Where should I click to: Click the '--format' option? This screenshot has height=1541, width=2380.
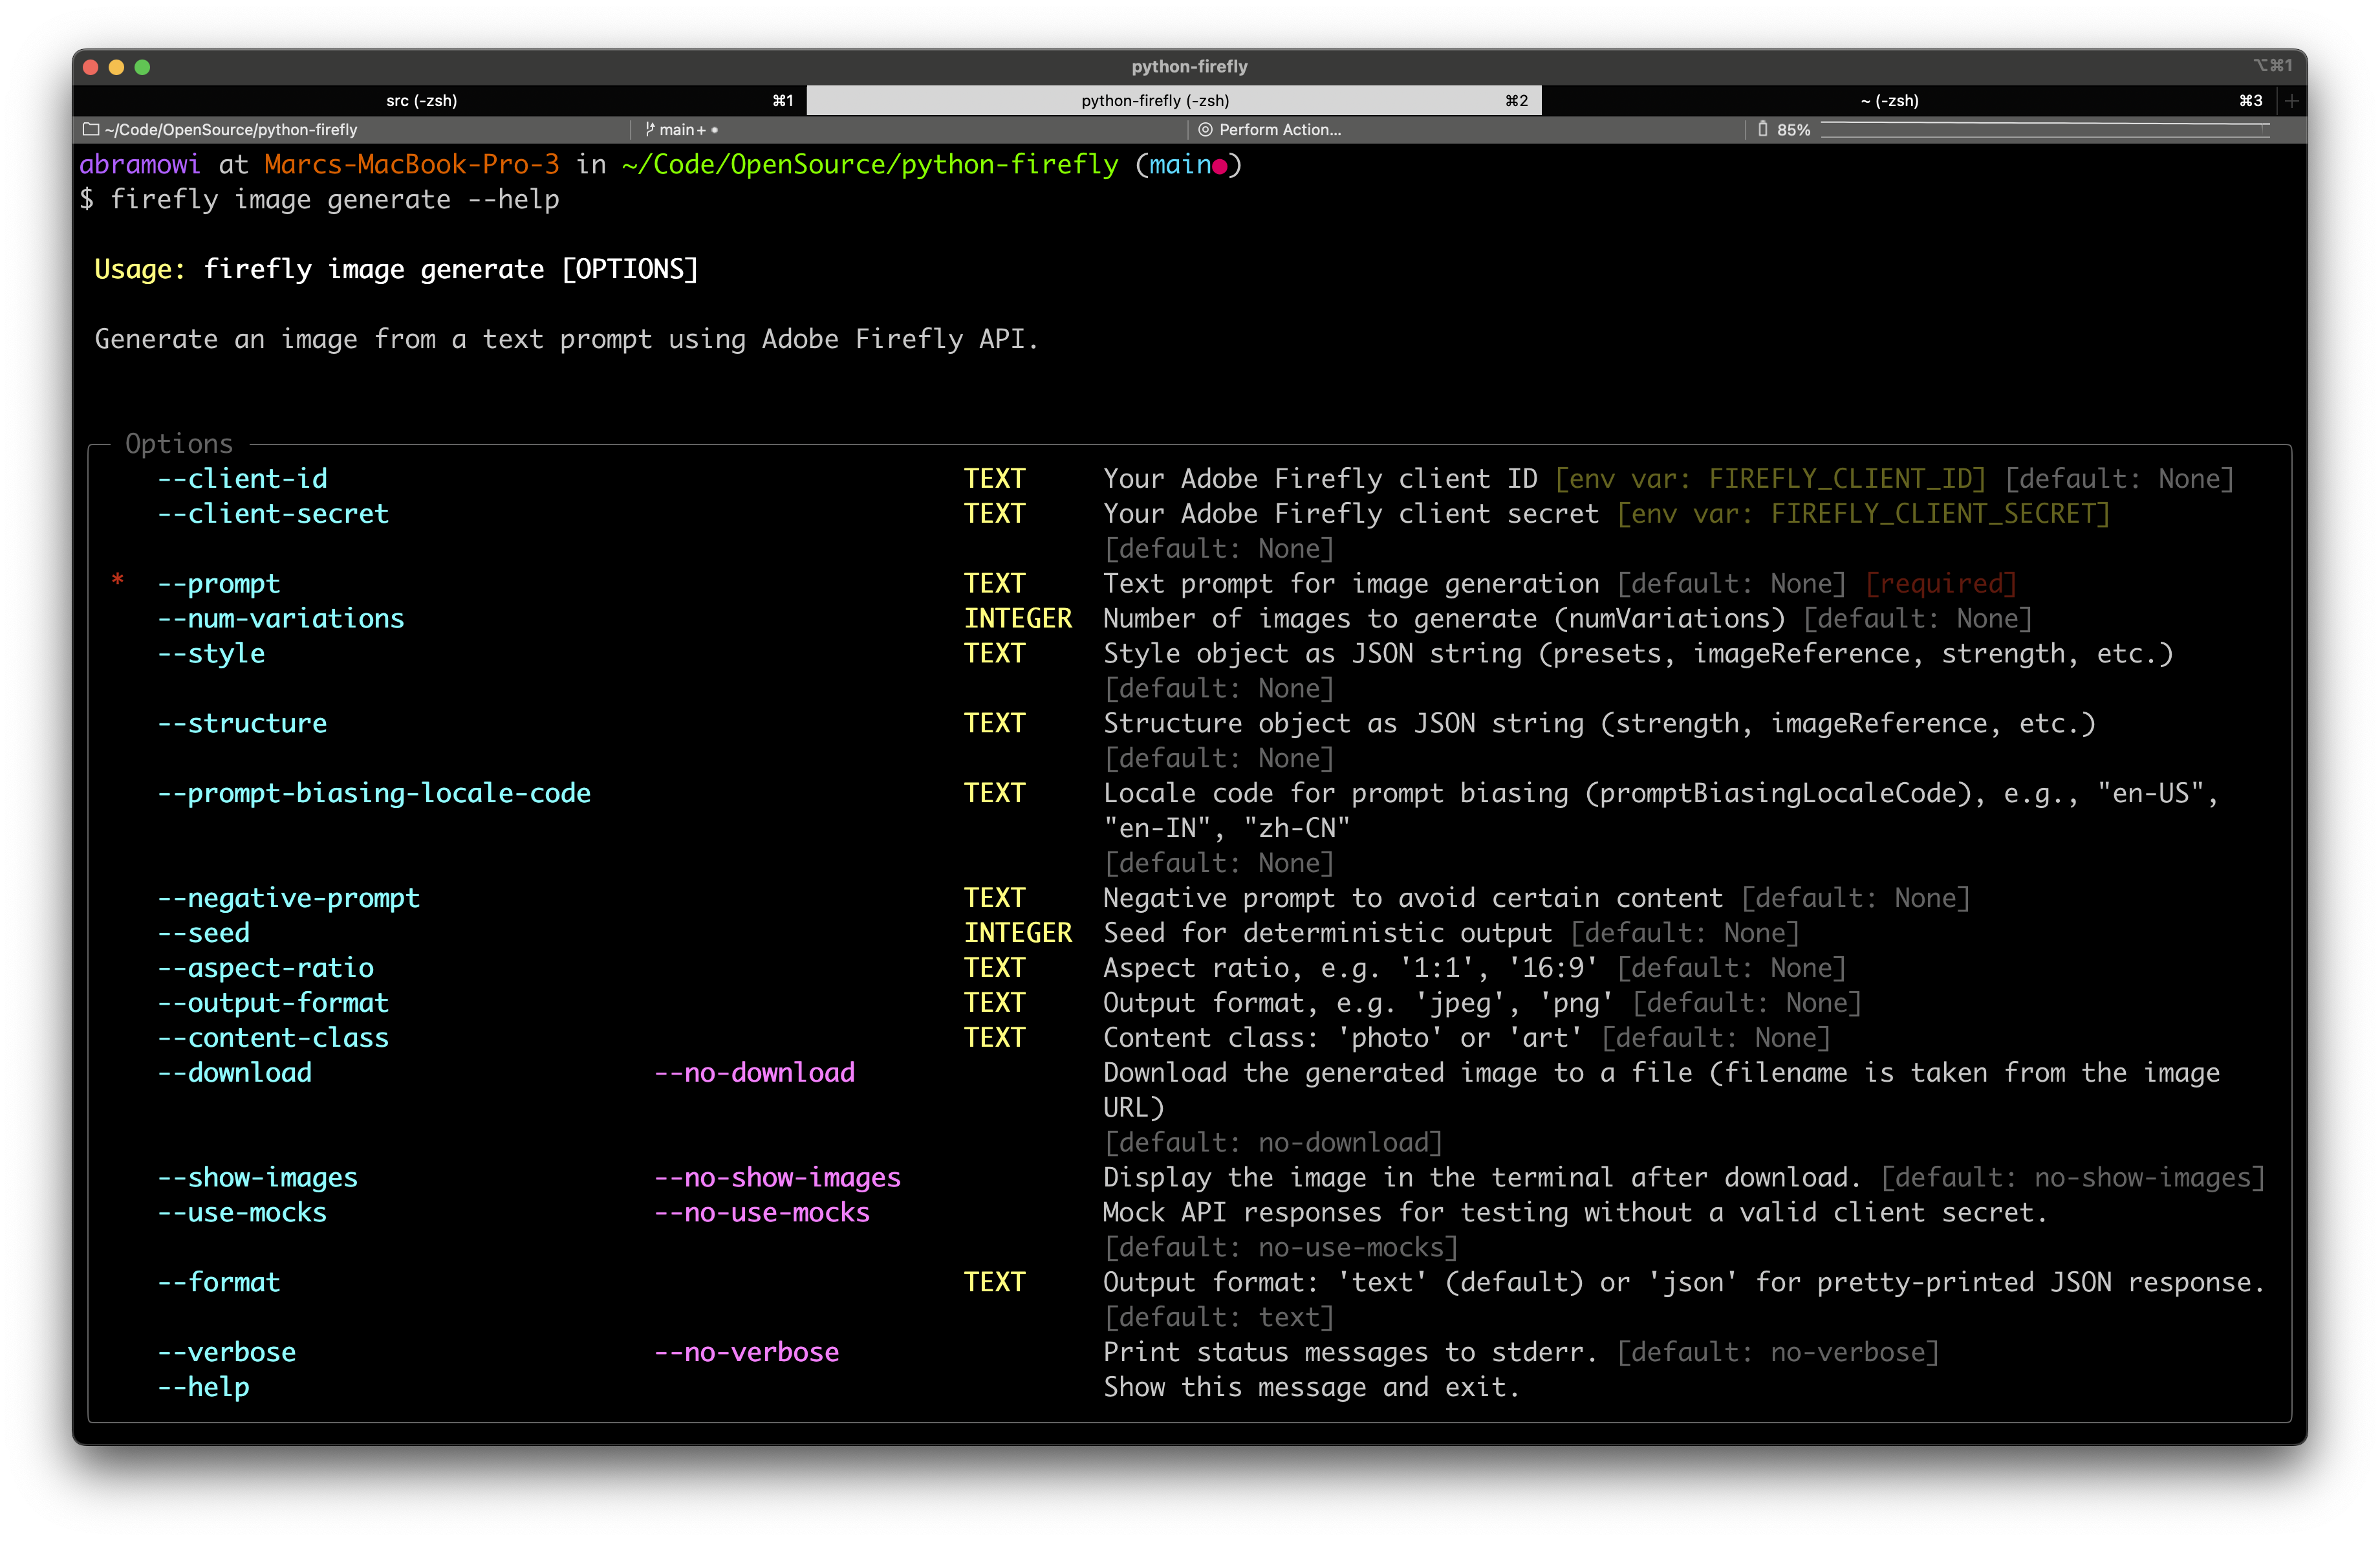tap(219, 1283)
